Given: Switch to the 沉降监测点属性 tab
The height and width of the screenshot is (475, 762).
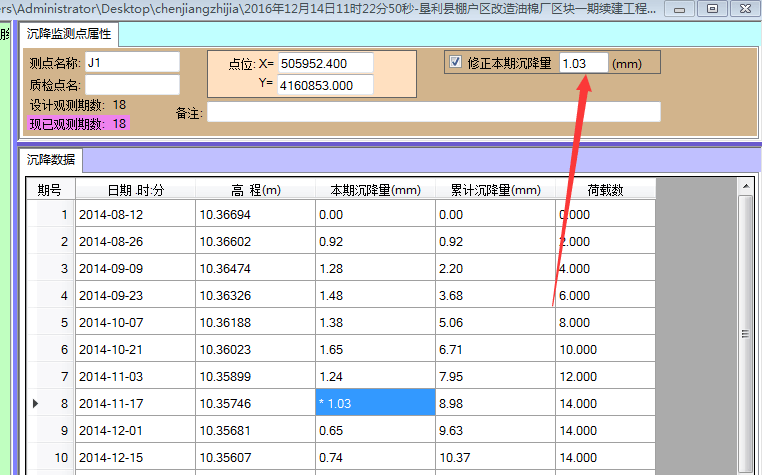Looking at the screenshot, I should [x=70, y=34].
